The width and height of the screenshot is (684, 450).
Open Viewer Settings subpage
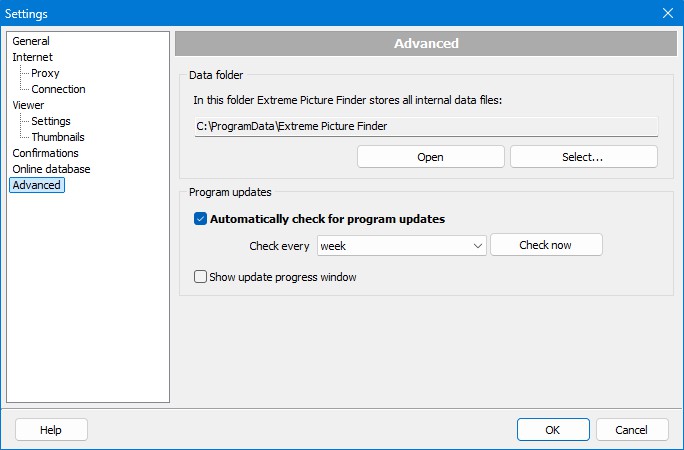pyautogui.click(x=51, y=121)
